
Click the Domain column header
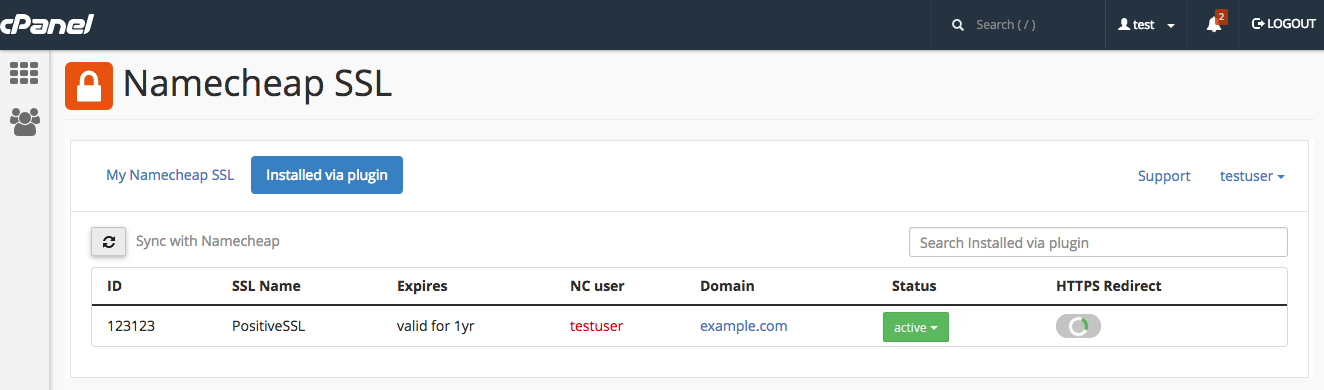(x=727, y=286)
